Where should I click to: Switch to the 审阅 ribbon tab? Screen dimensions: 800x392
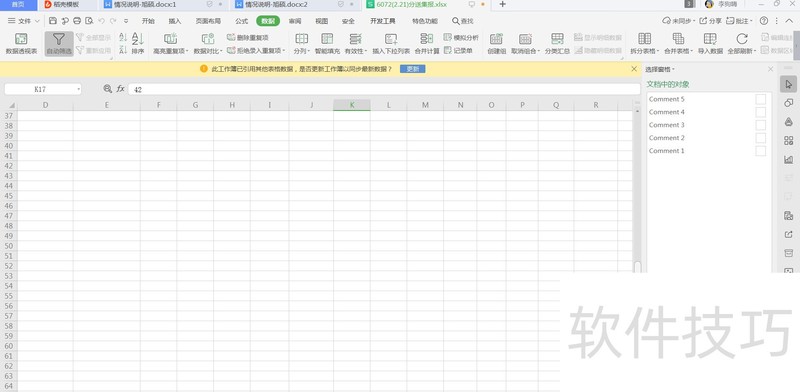tap(295, 21)
